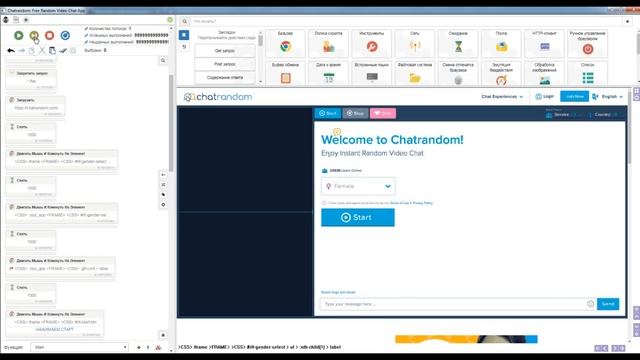Open the Network antenna action category
640x360 pixels.
pyautogui.click(x=415, y=43)
